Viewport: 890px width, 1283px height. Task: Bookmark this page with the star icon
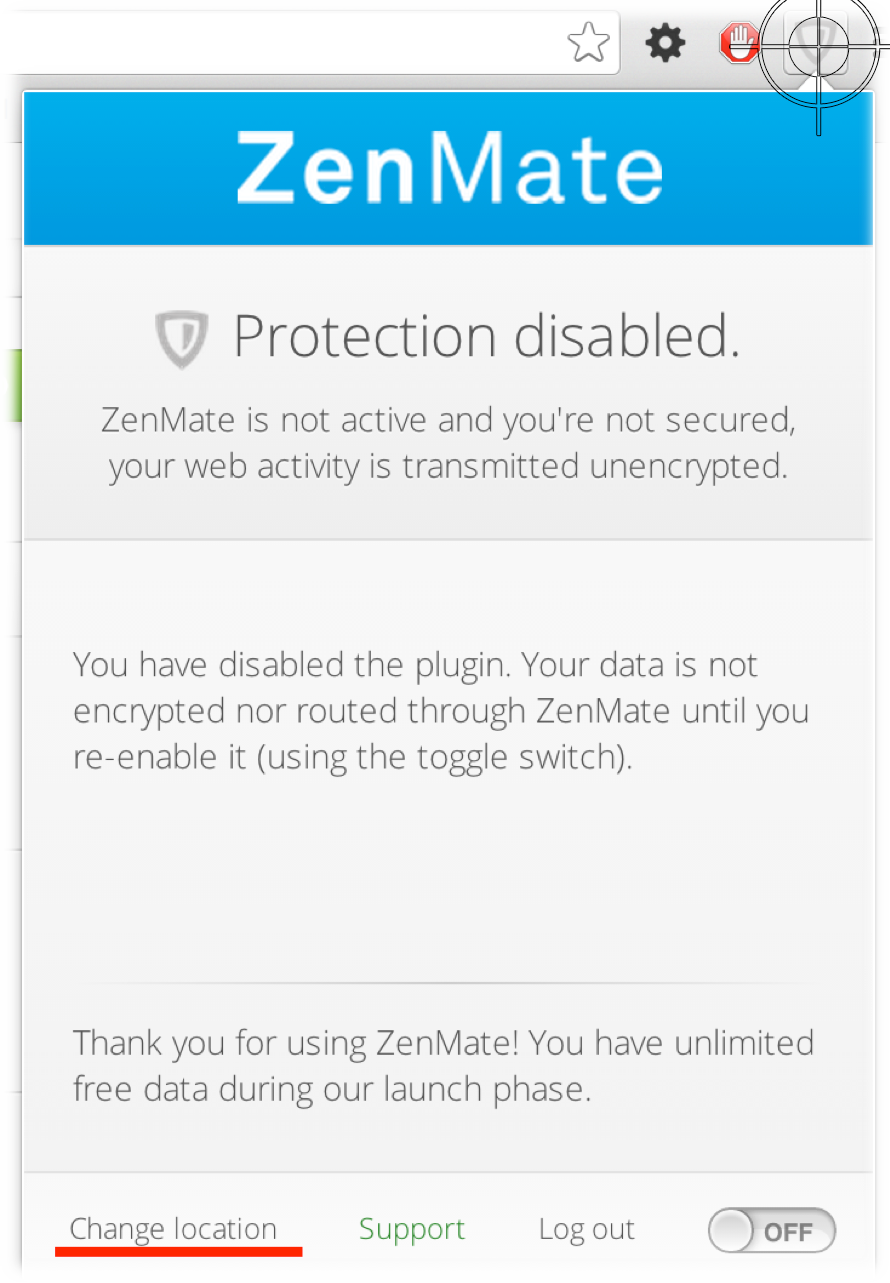click(x=588, y=43)
